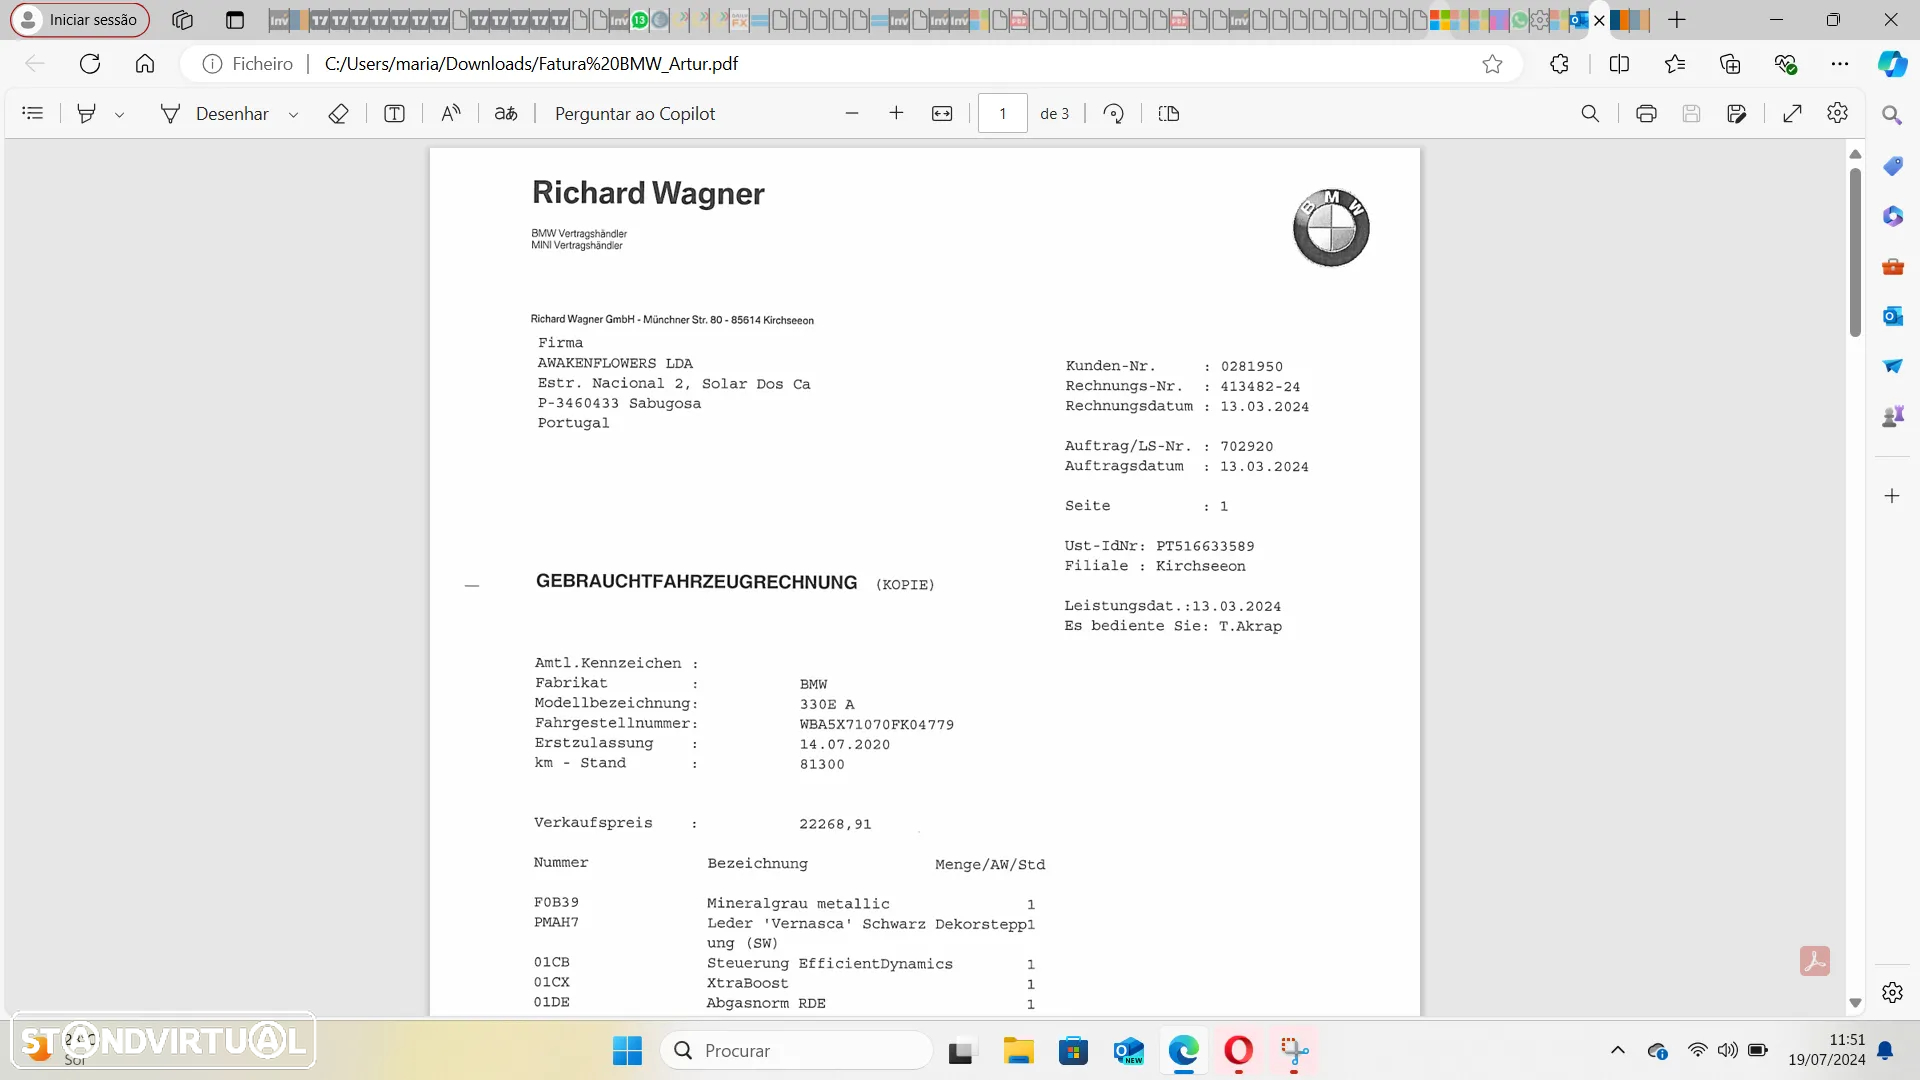Select the eraser tool
1920x1080 pixels.
(x=338, y=113)
